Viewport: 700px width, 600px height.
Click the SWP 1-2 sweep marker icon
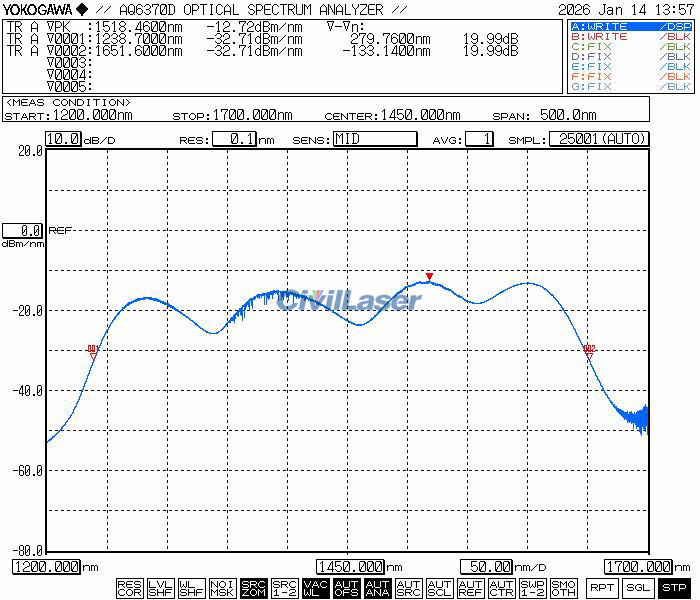click(532, 589)
